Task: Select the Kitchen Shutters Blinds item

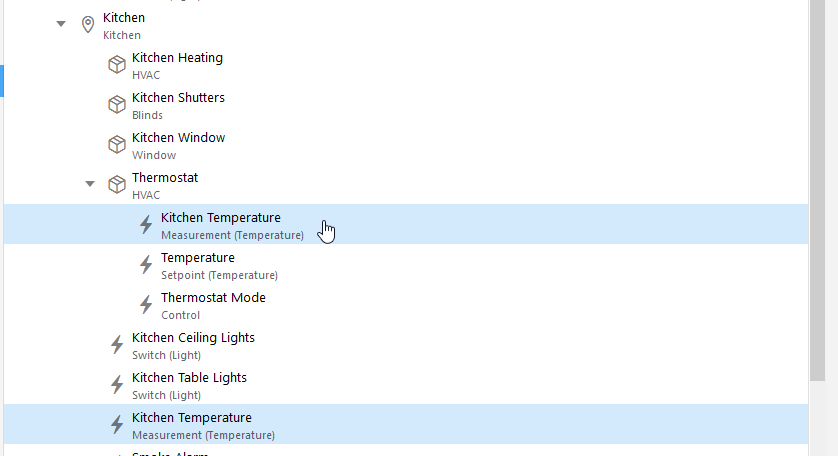Action: tap(178, 105)
